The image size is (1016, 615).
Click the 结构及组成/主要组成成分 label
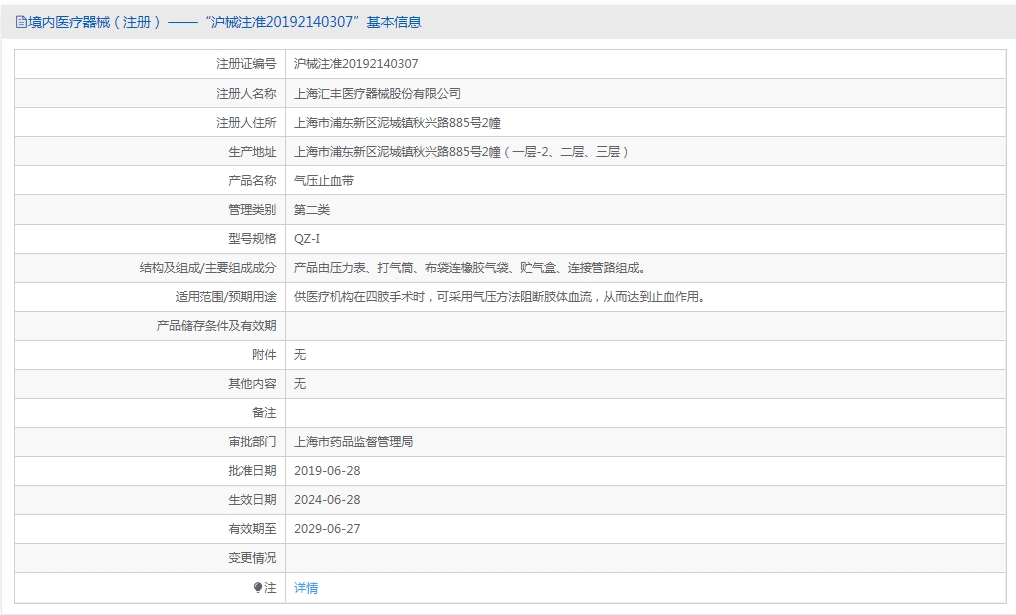[208, 268]
